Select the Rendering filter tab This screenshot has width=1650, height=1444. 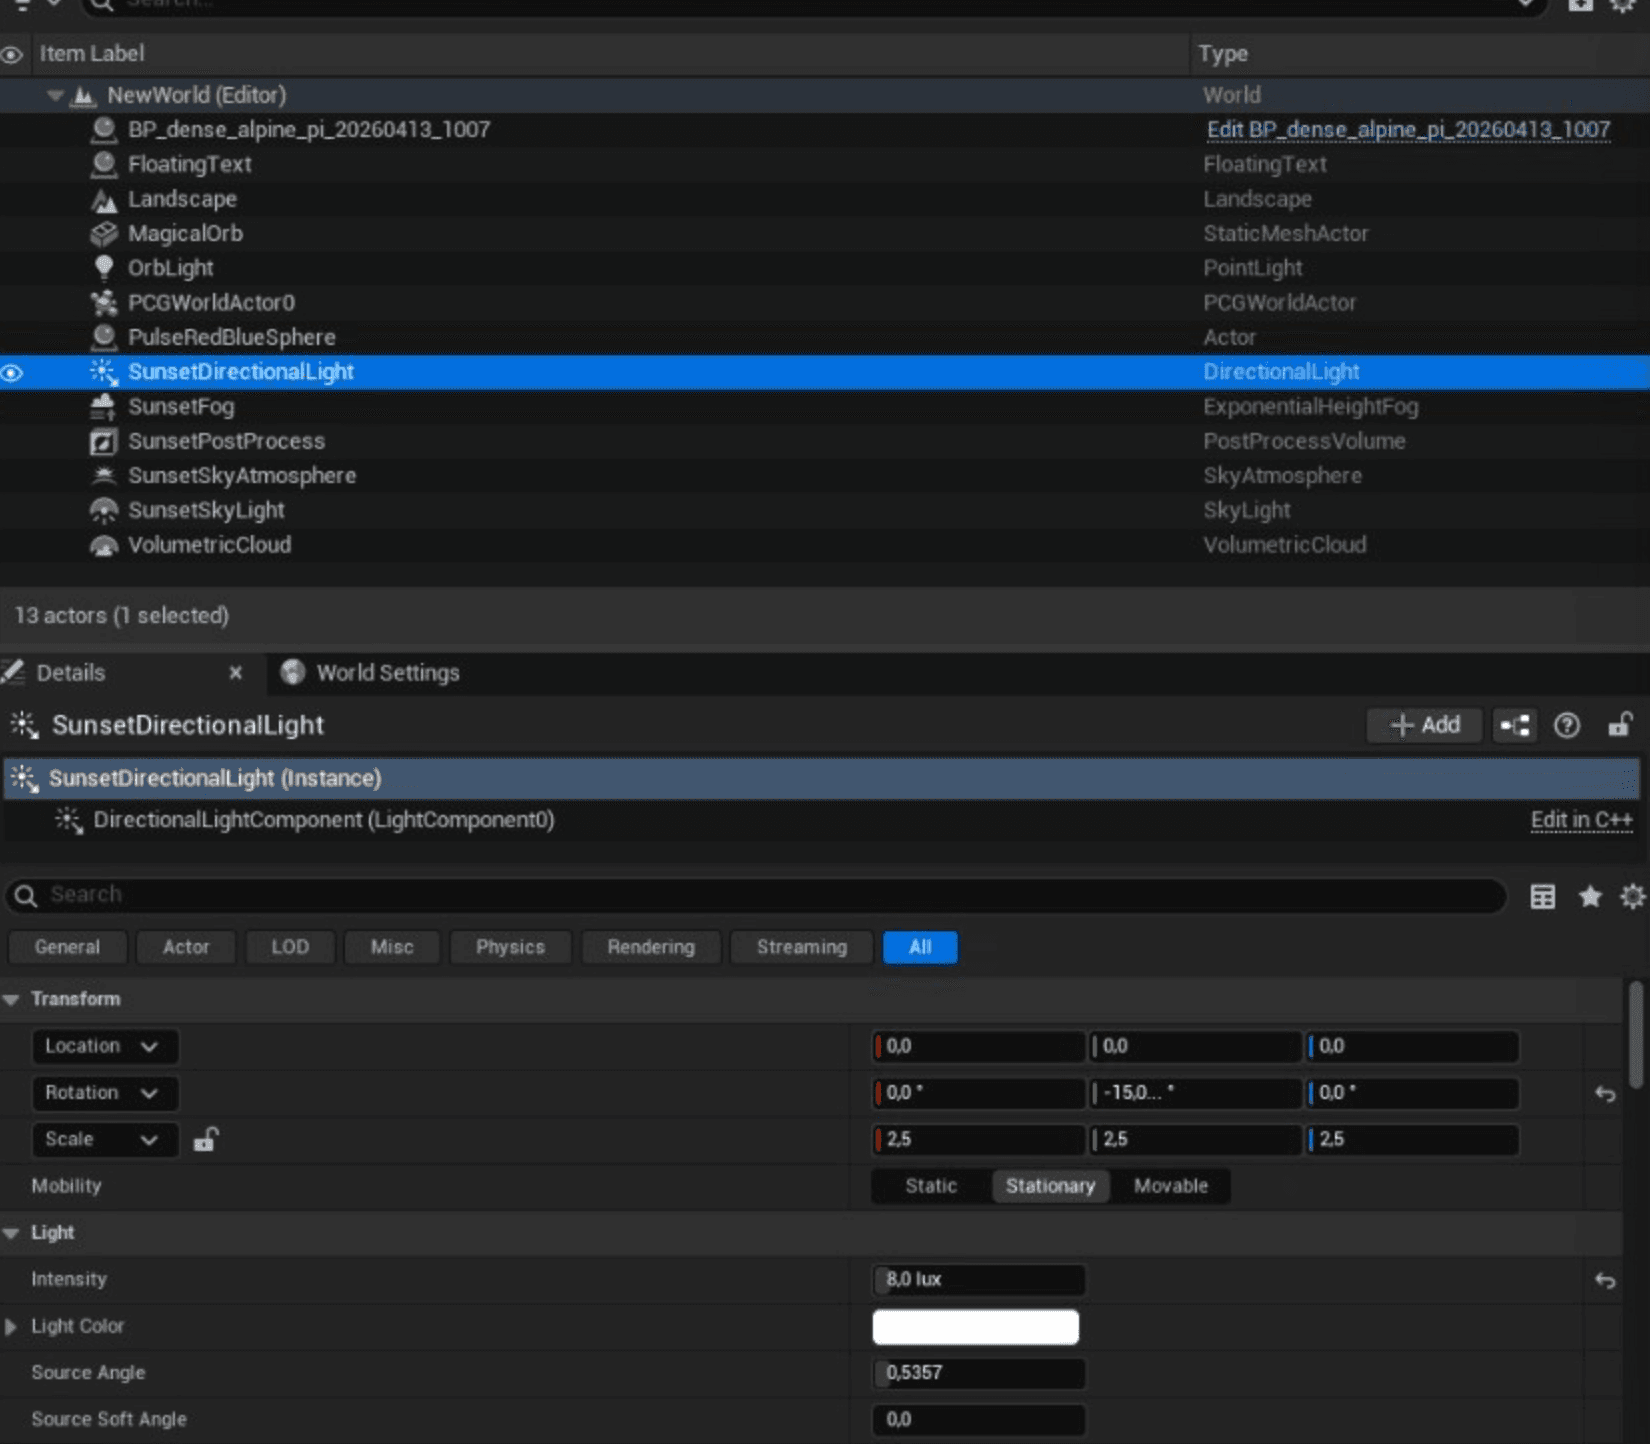coord(651,947)
